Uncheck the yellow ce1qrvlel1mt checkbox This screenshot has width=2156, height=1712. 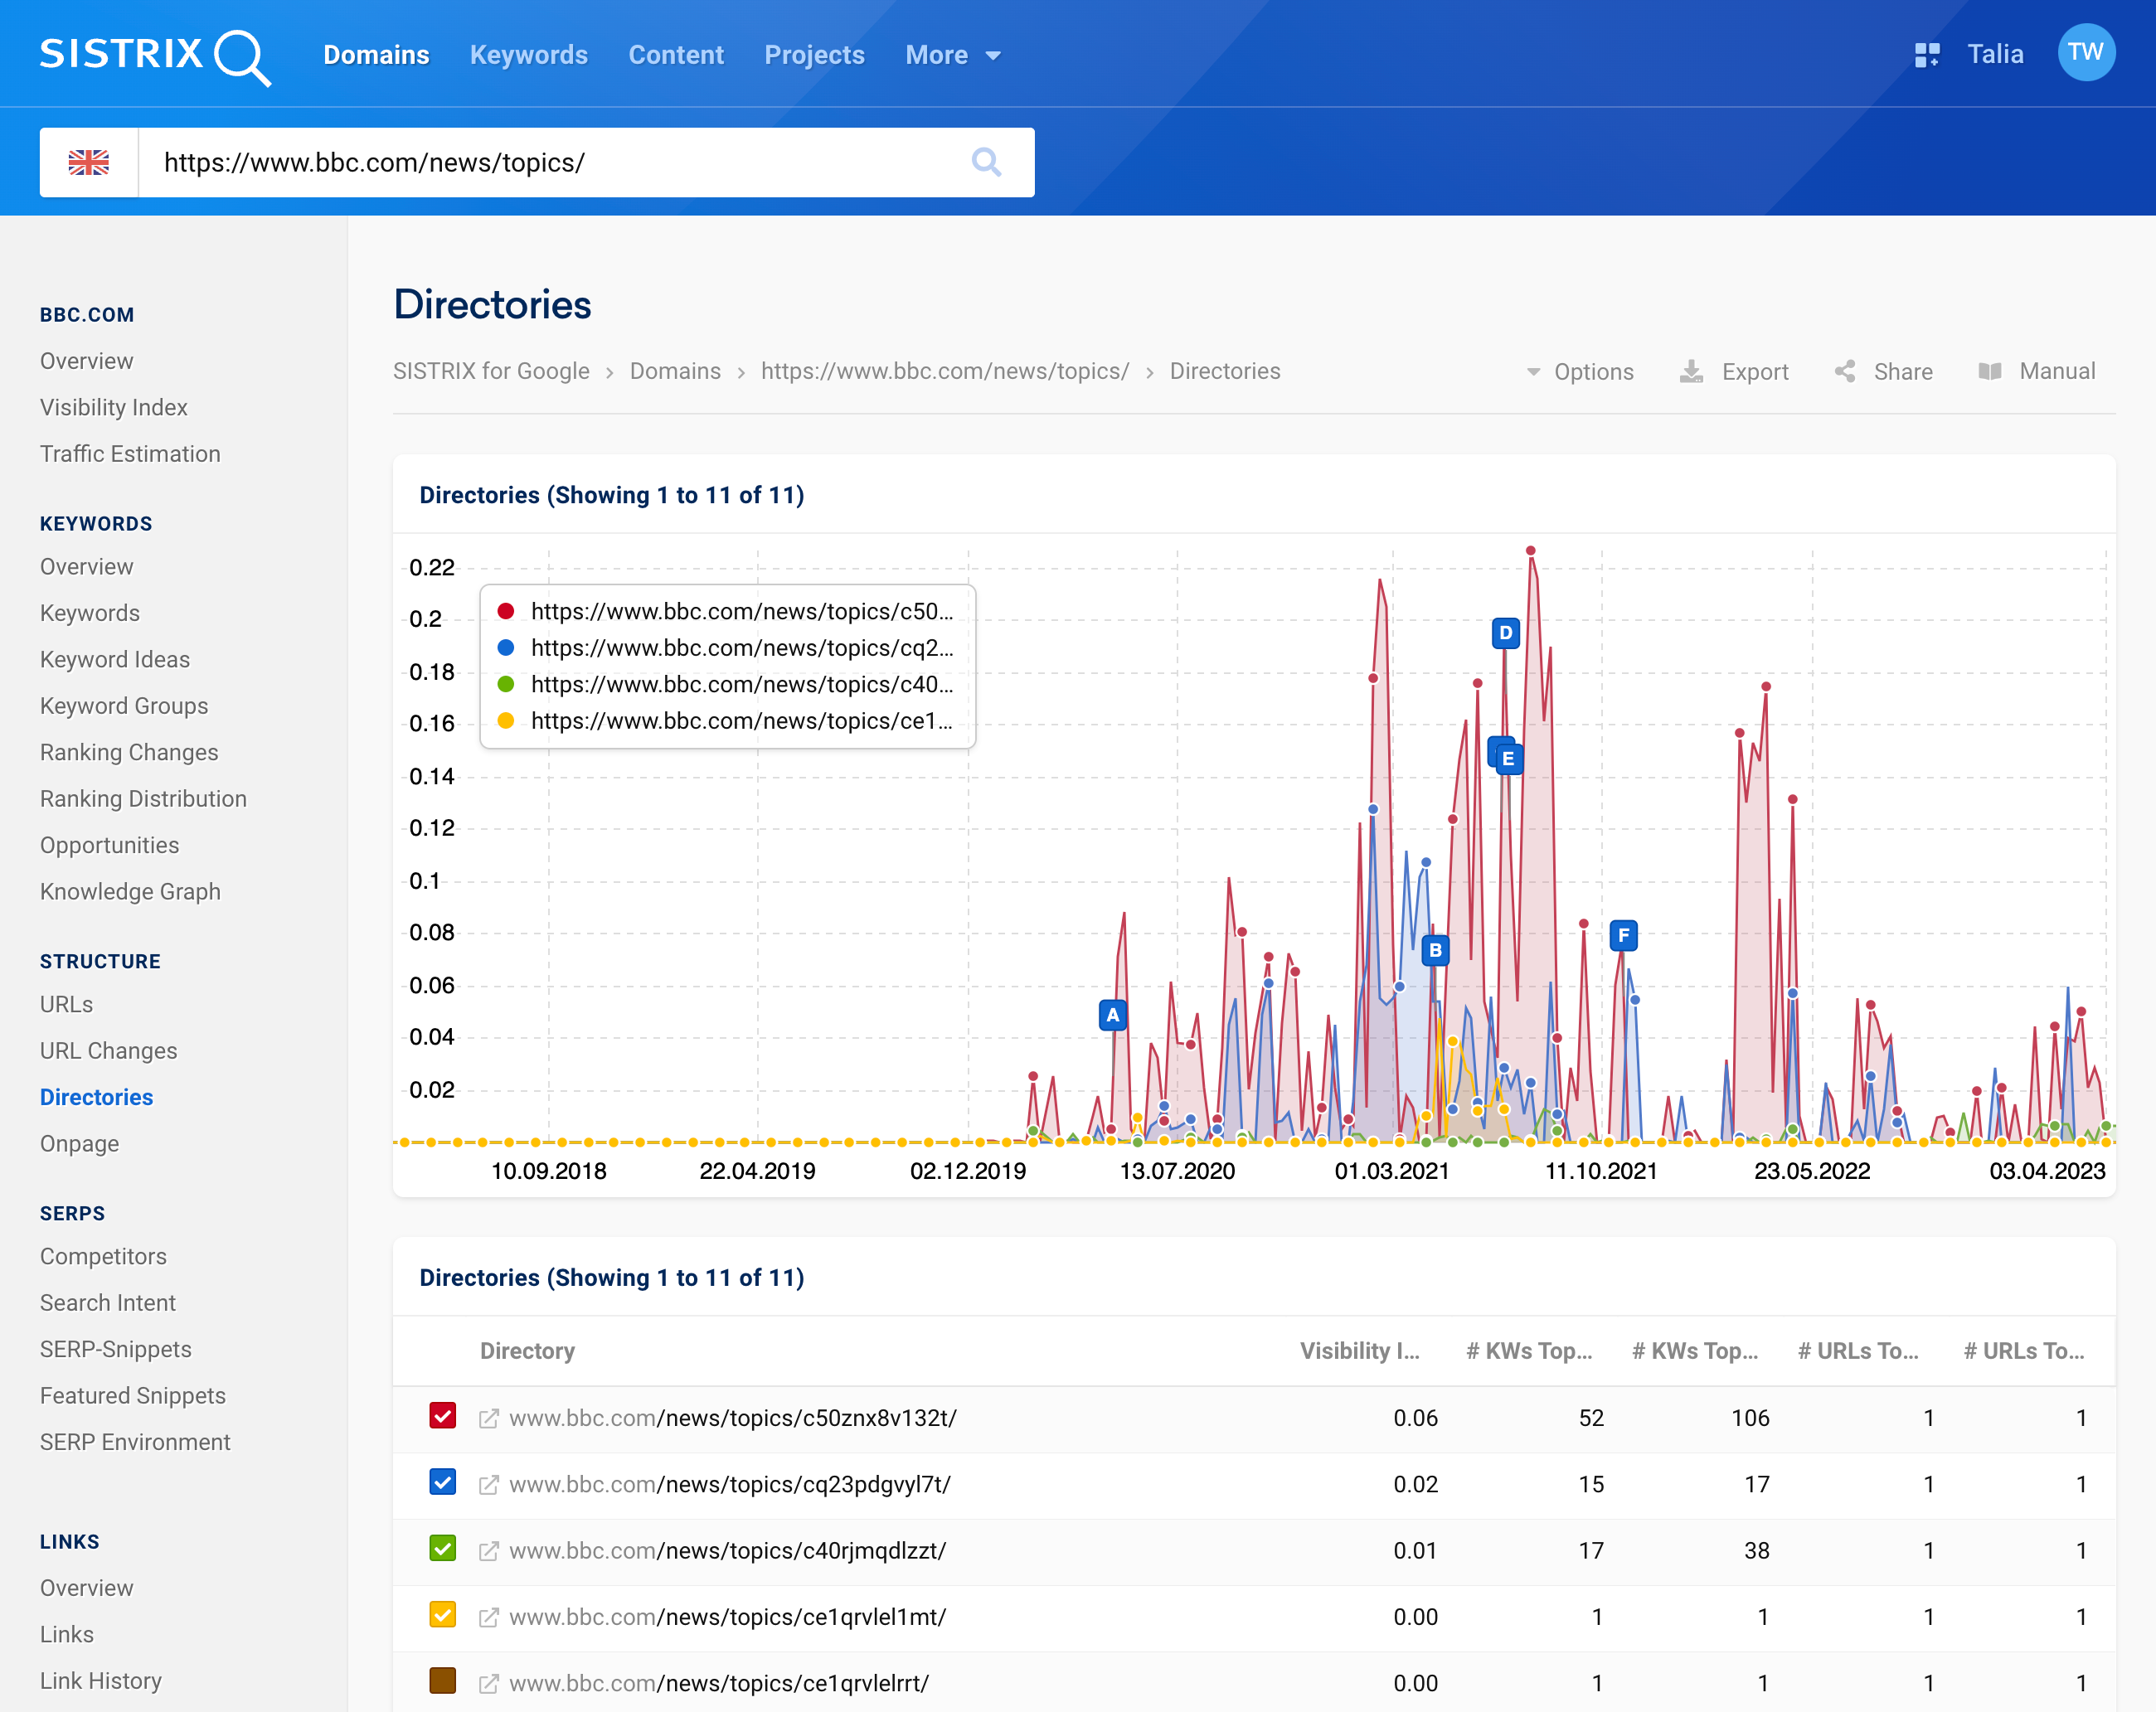[443, 1615]
